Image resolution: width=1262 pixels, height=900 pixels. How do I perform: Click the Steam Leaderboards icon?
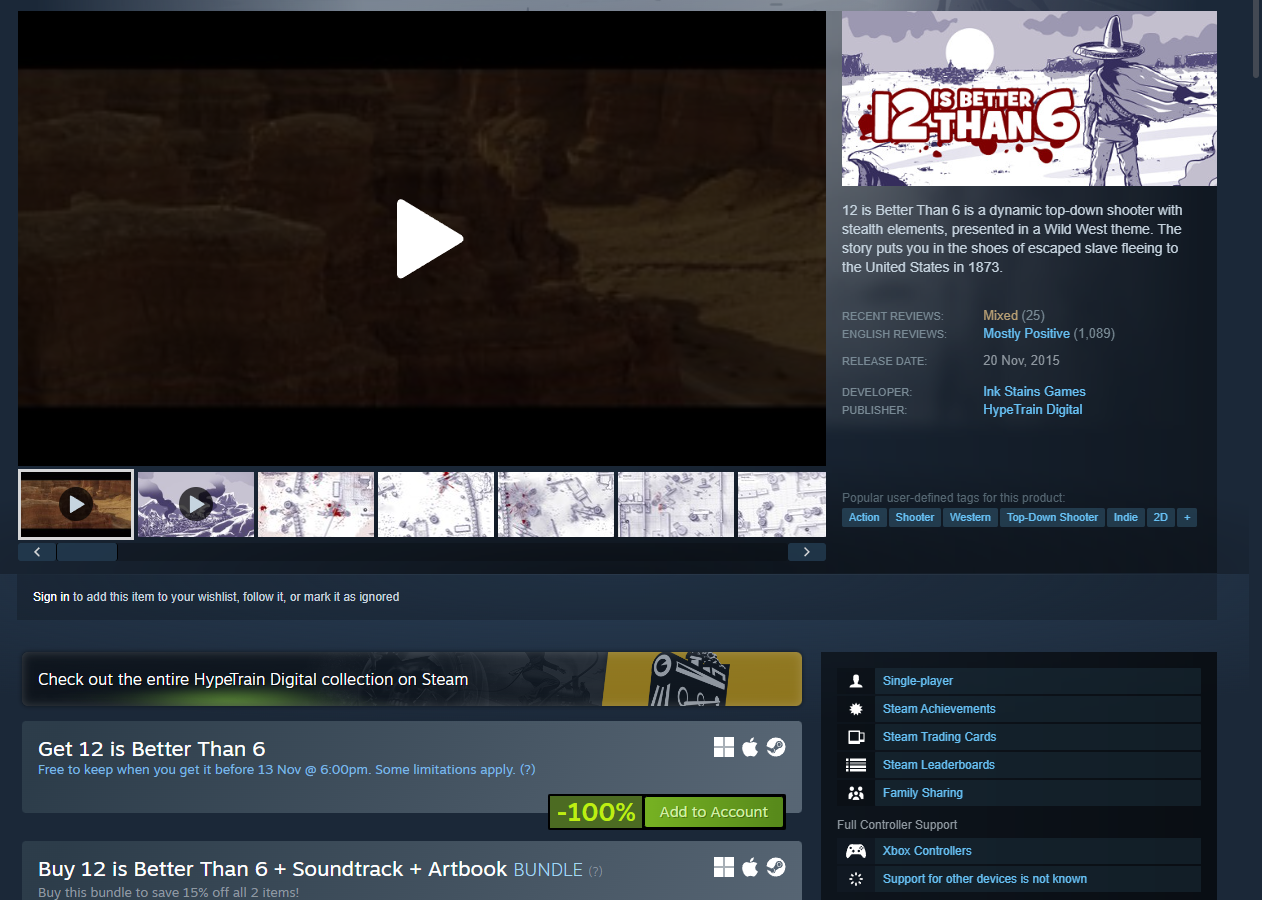(856, 765)
